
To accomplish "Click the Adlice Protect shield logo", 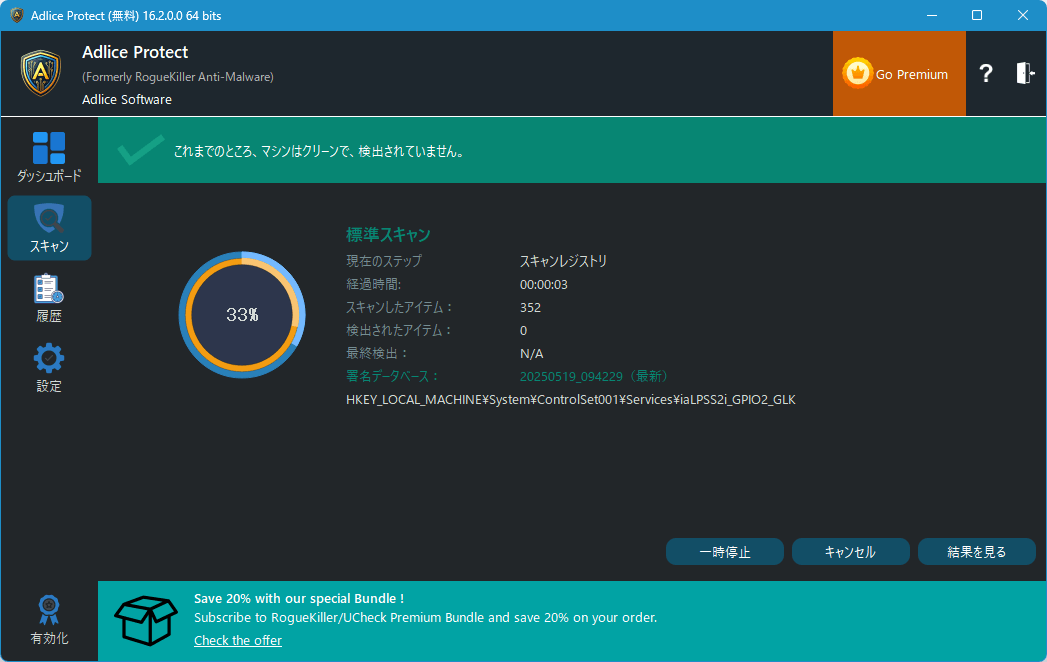I will click(x=41, y=73).
